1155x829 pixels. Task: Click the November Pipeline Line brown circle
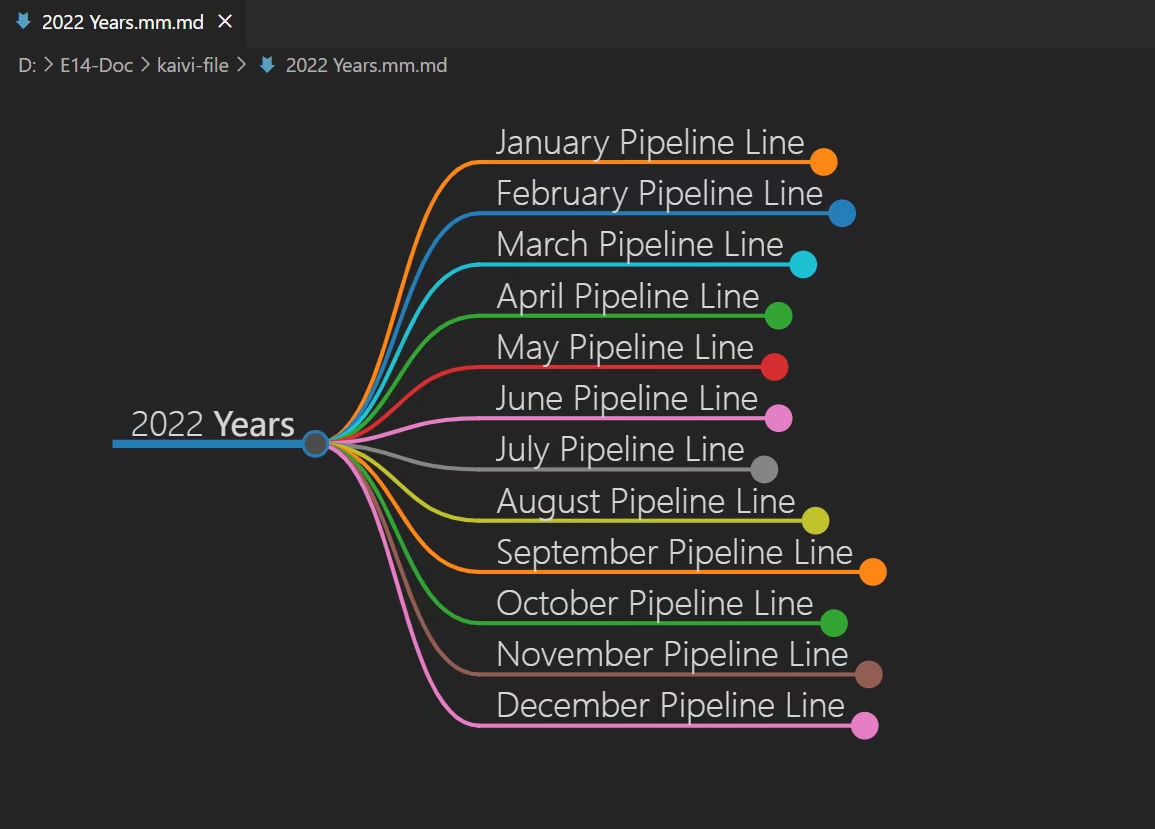click(868, 674)
